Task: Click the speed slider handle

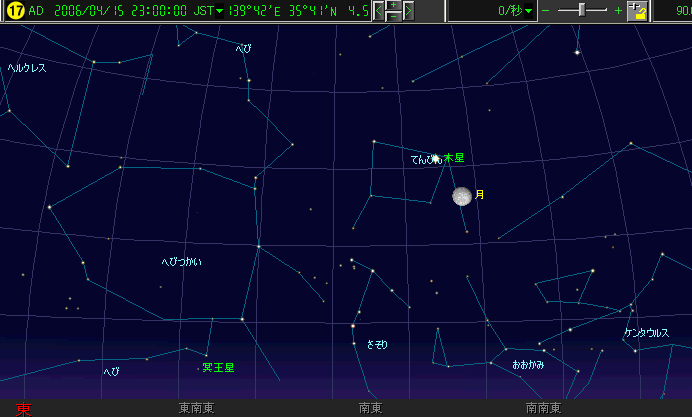Action: tap(580, 10)
